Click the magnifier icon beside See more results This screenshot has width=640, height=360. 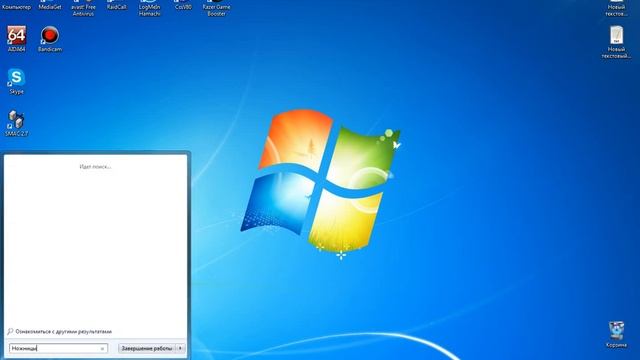click(10, 331)
